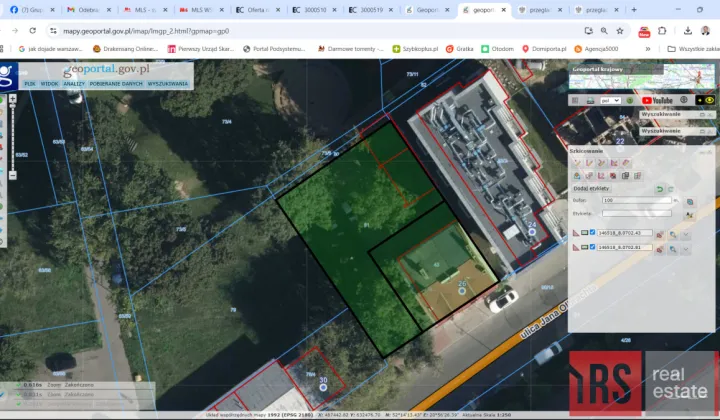720x420 pixels.
Task: Open the language dropdown showing pol
Action: pos(610,100)
